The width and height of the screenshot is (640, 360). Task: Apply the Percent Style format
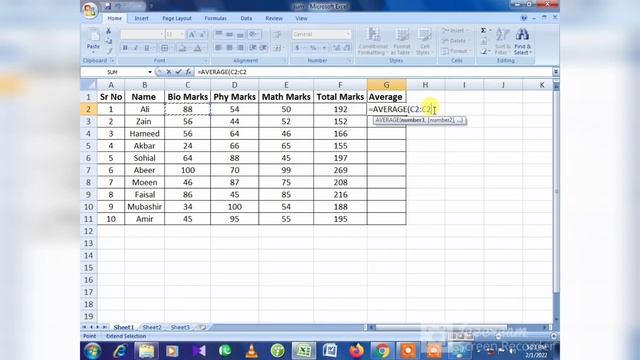(313, 48)
